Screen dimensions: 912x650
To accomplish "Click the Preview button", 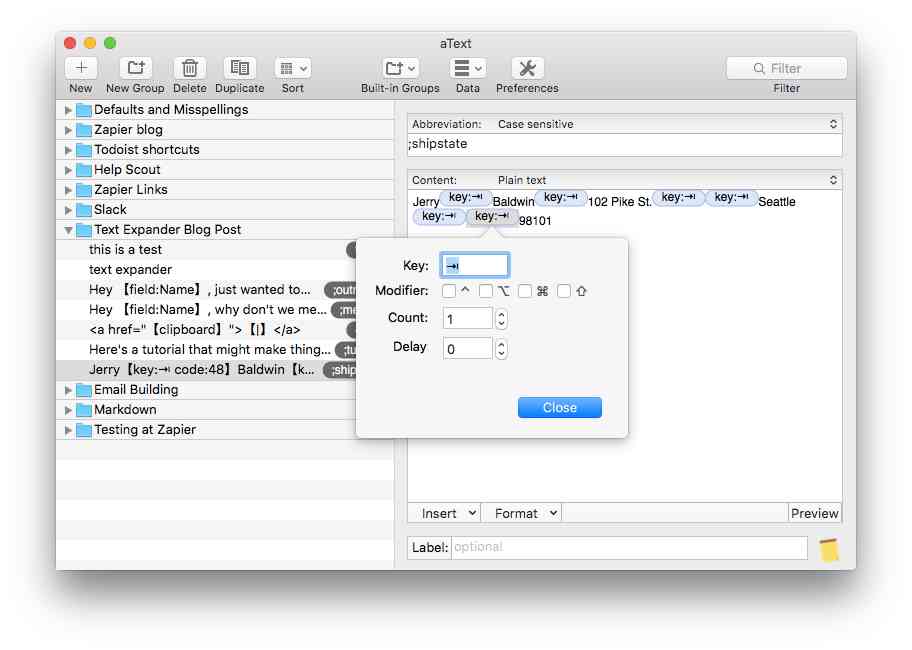I will [814, 513].
